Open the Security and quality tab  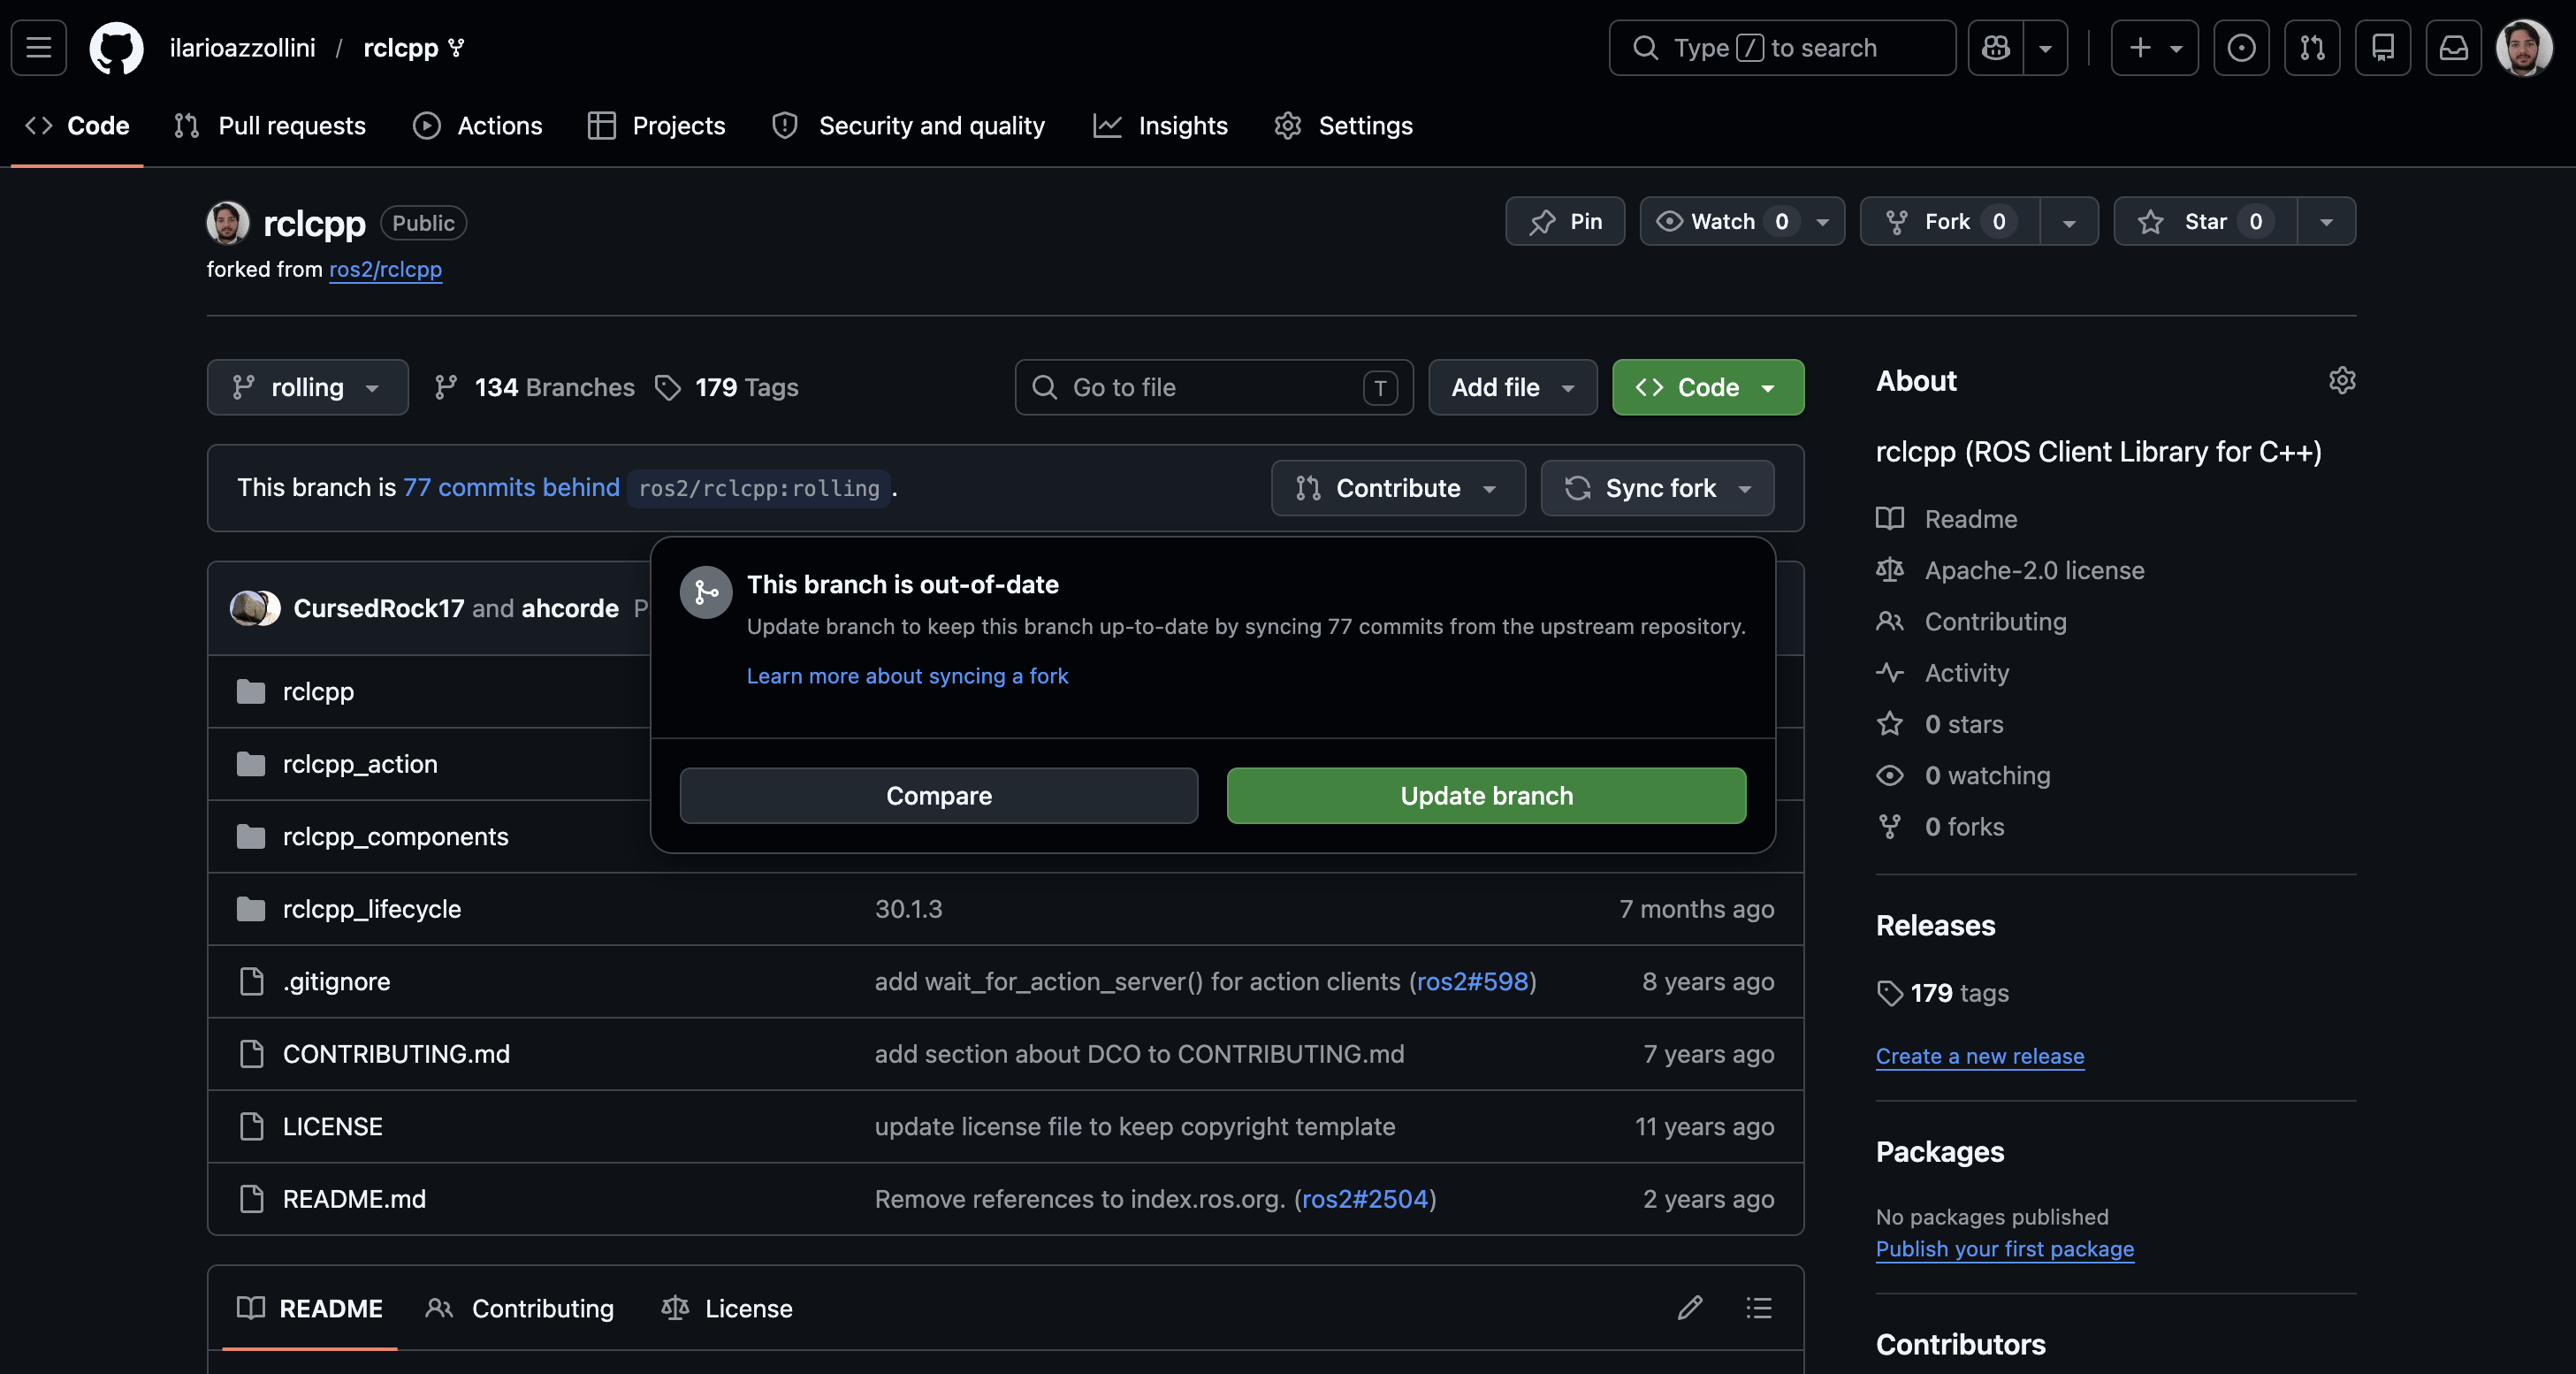point(909,126)
